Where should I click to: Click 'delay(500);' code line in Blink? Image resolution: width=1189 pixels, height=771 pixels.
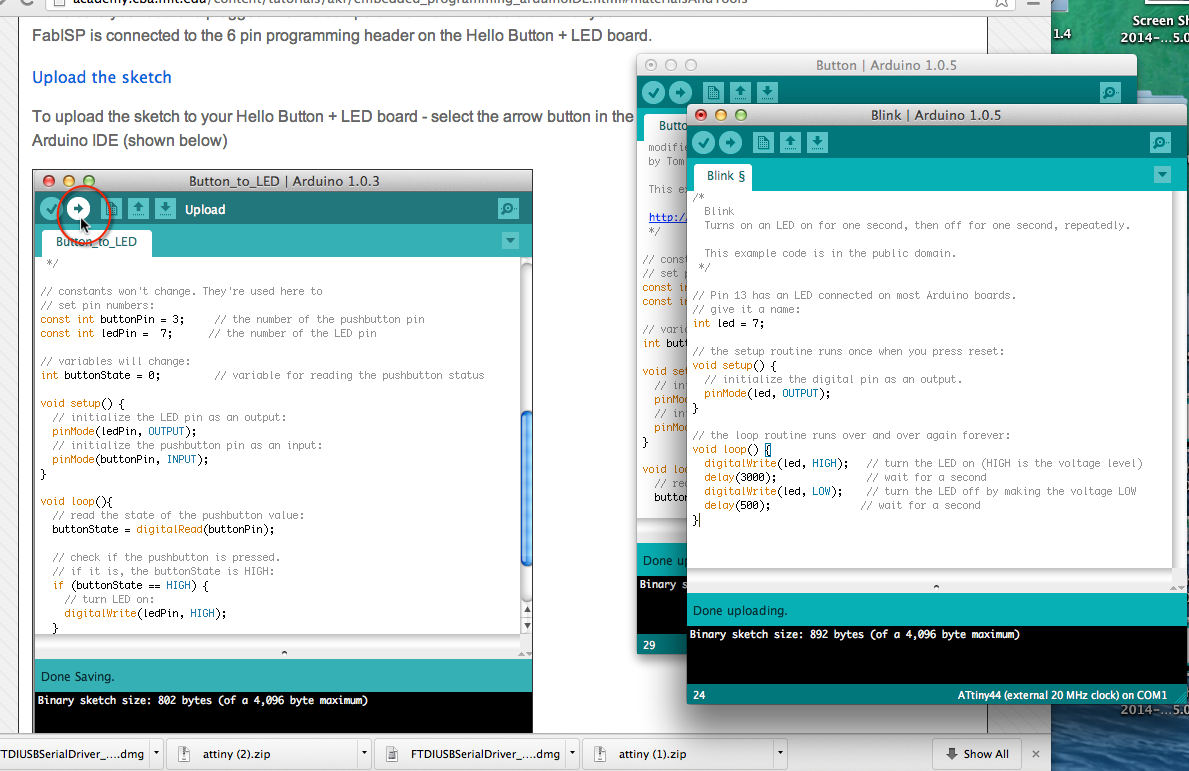736,506
